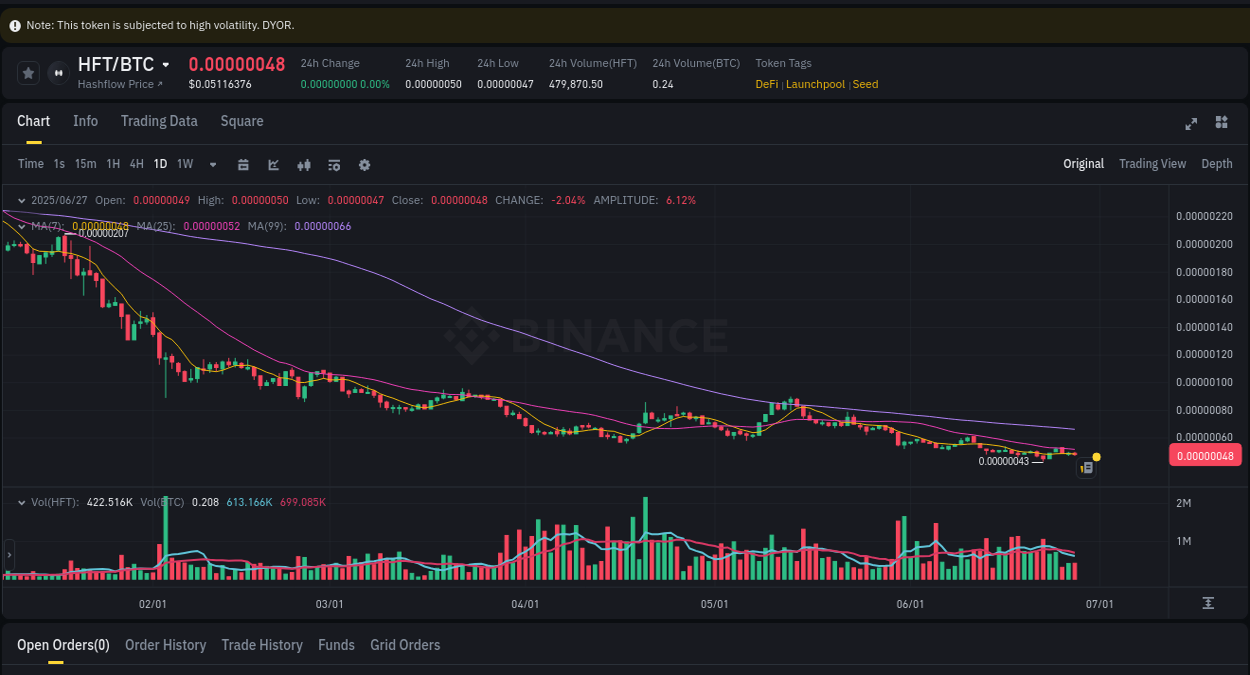
Task: Select the 1s timeframe
Action: [x=58, y=164]
